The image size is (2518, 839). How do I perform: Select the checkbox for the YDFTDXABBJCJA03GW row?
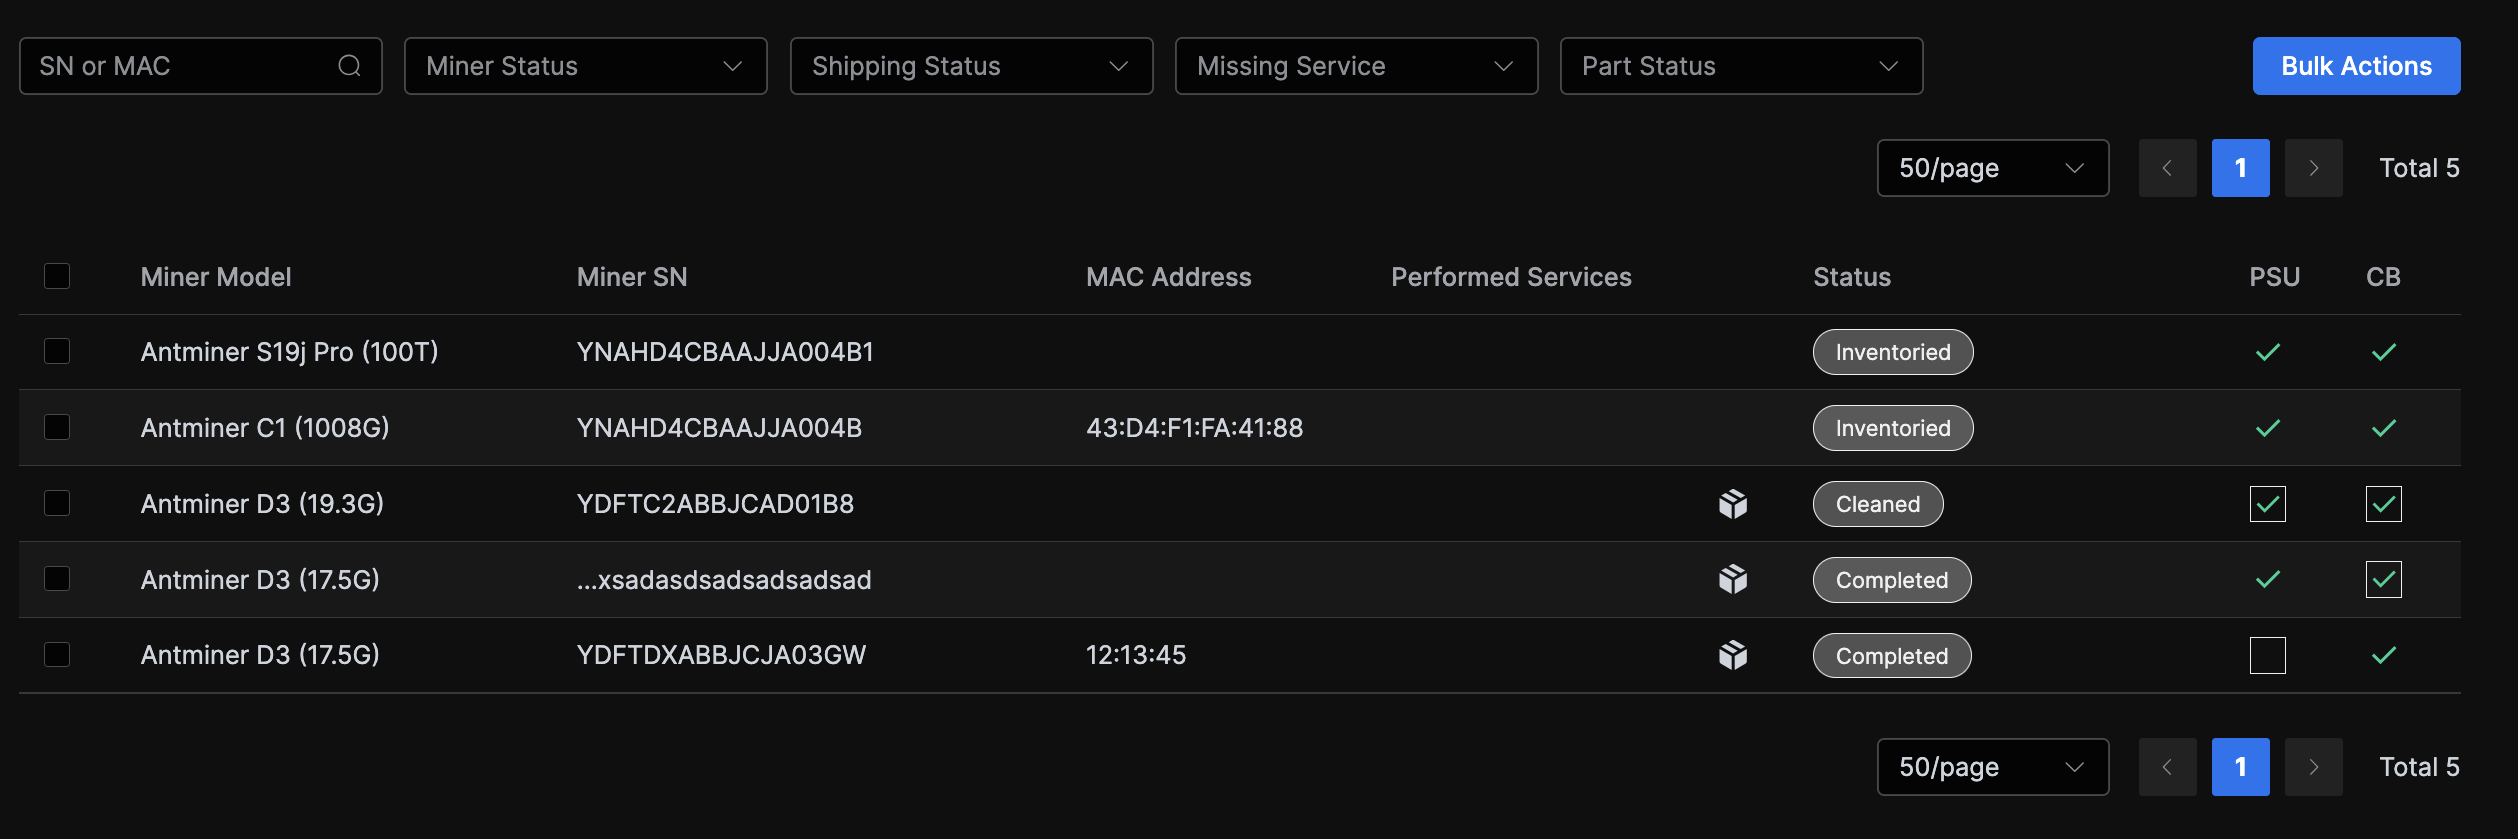[57, 654]
